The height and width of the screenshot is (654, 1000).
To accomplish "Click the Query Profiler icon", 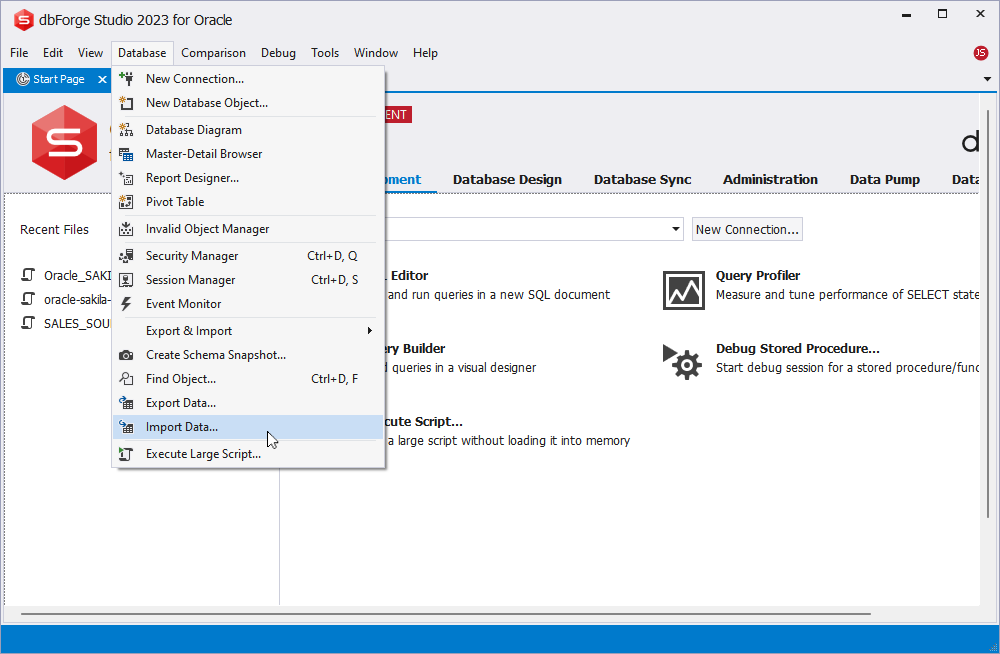I will click(x=684, y=290).
